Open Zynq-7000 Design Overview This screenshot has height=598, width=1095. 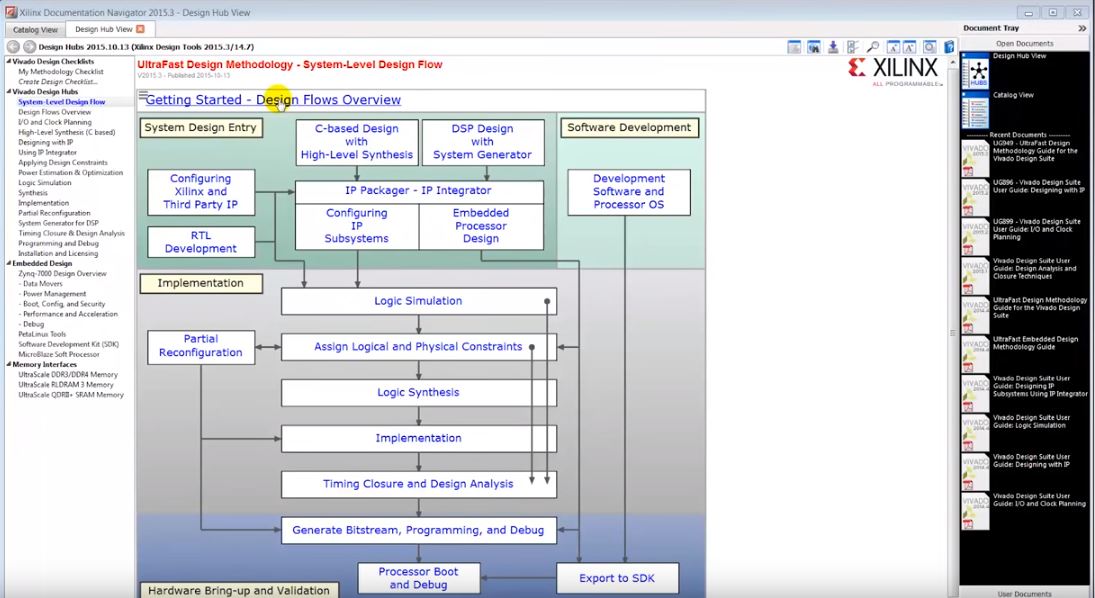pos(62,274)
